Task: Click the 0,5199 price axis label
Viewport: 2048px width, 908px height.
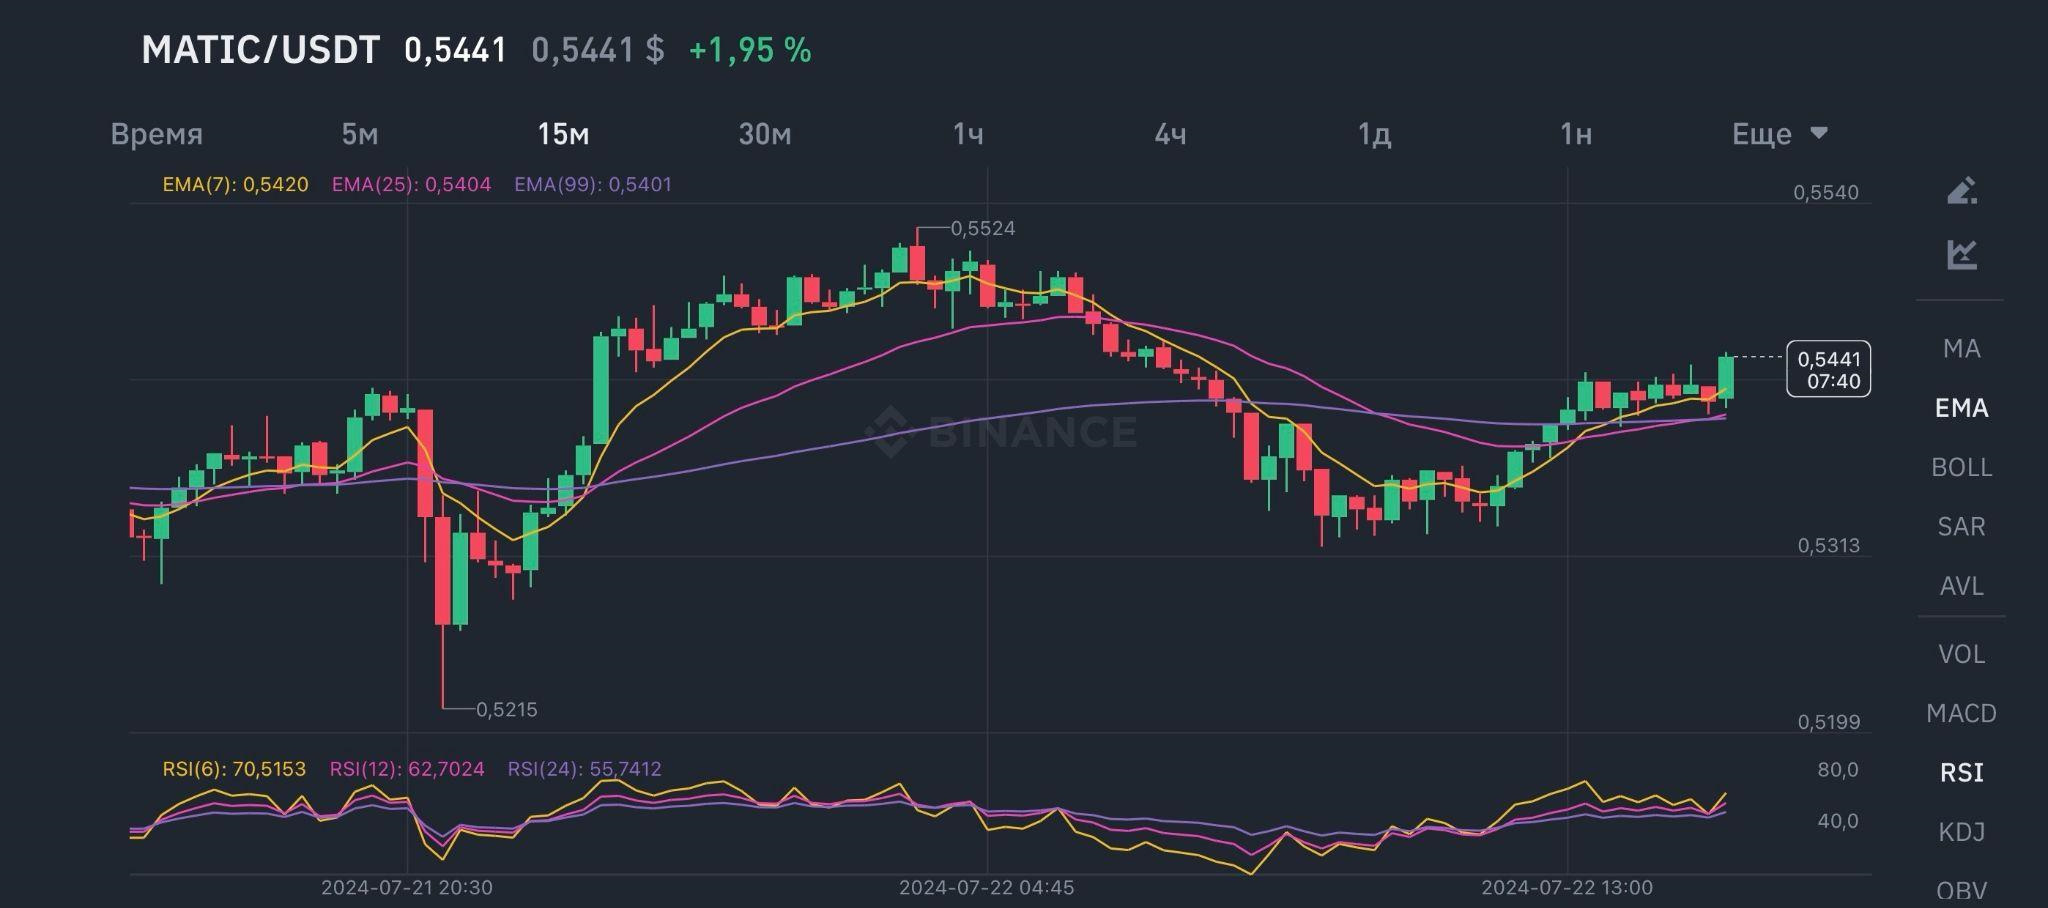Action: click(x=1829, y=722)
